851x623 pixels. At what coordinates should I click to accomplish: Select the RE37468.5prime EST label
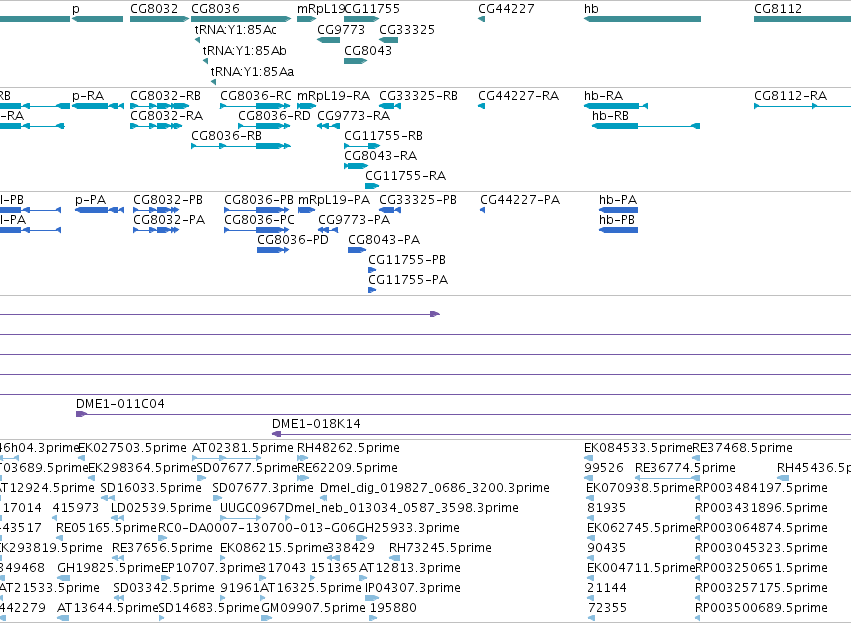pyautogui.click(x=742, y=448)
